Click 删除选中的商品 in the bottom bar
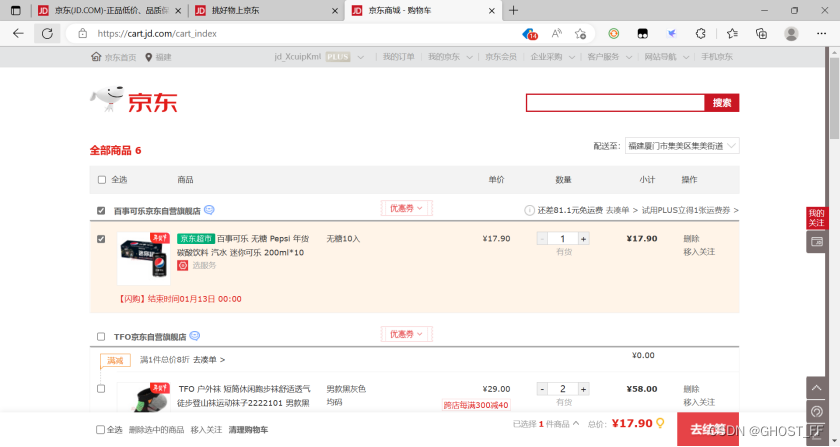 pos(156,430)
